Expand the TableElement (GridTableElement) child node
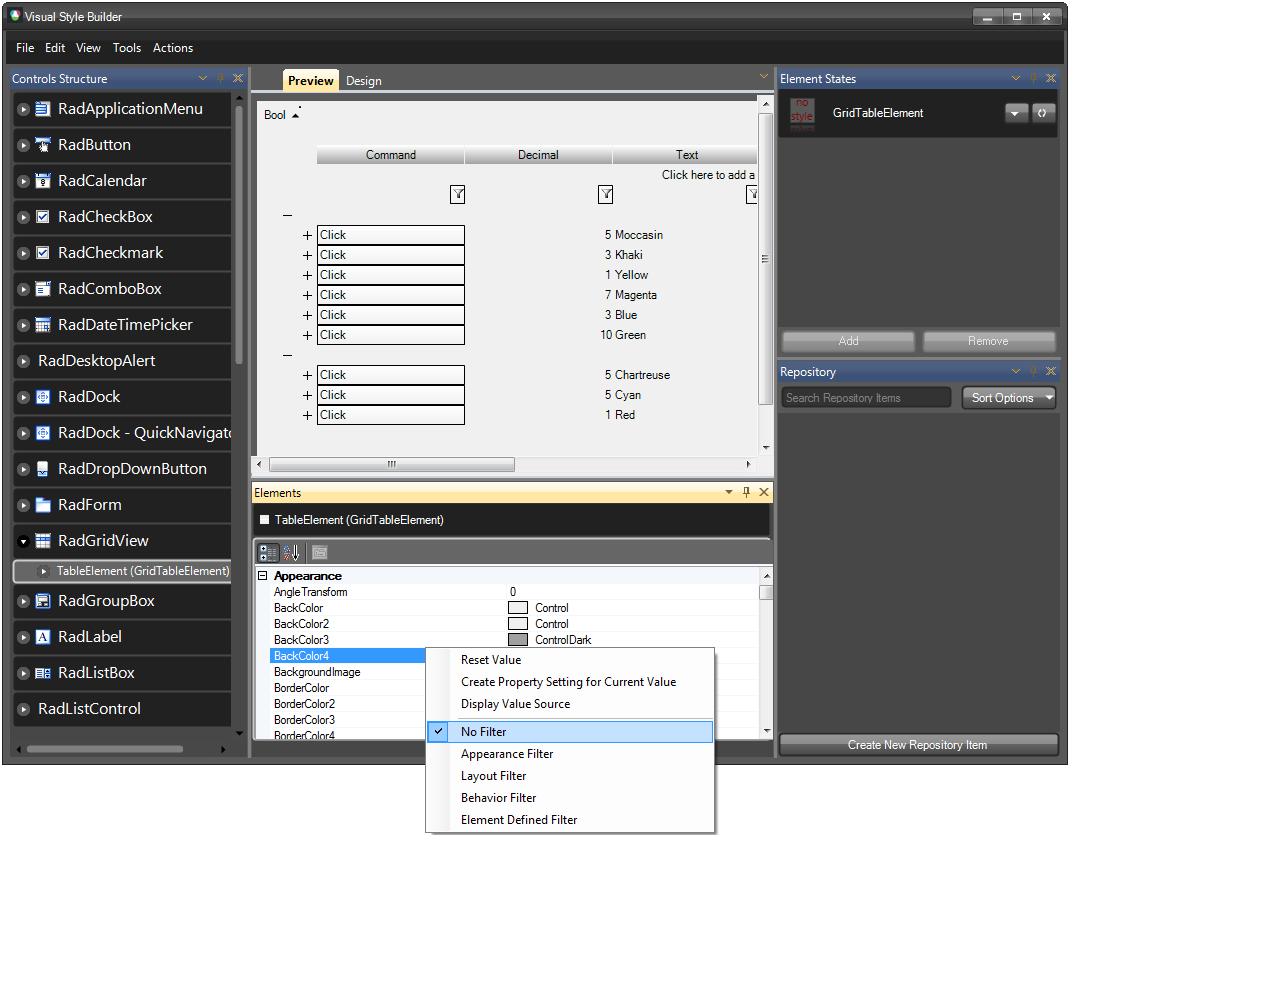The height and width of the screenshot is (997, 1280). coord(43,572)
